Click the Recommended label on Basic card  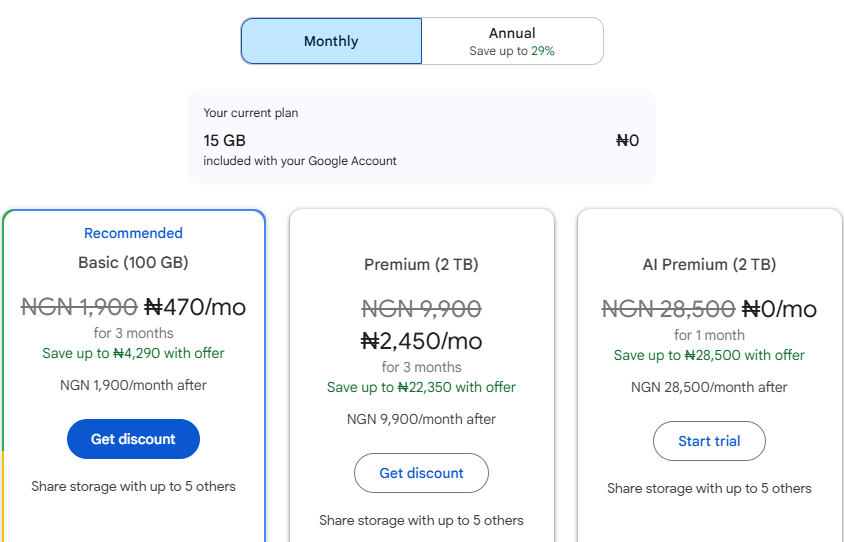click(133, 233)
